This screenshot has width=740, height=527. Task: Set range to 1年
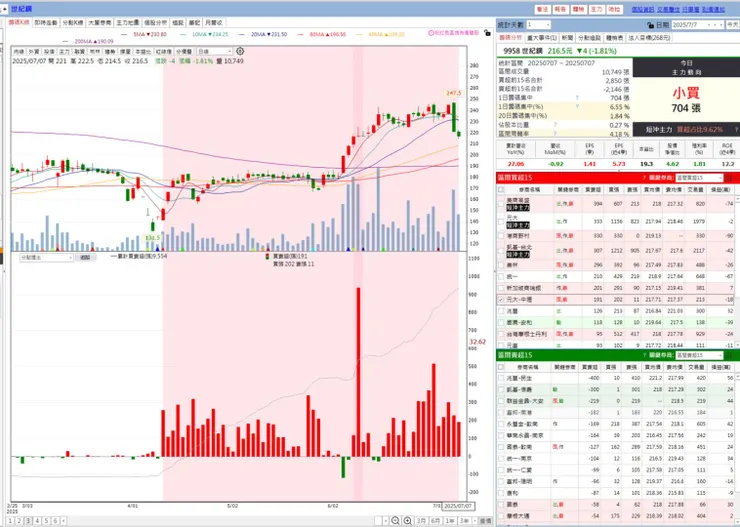tap(450, 521)
